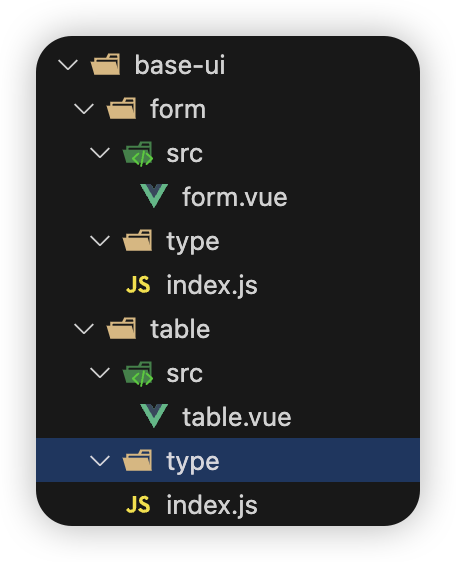Open the table.vue file
The height and width of the screenshot is (562, 456).
(237, 416)
